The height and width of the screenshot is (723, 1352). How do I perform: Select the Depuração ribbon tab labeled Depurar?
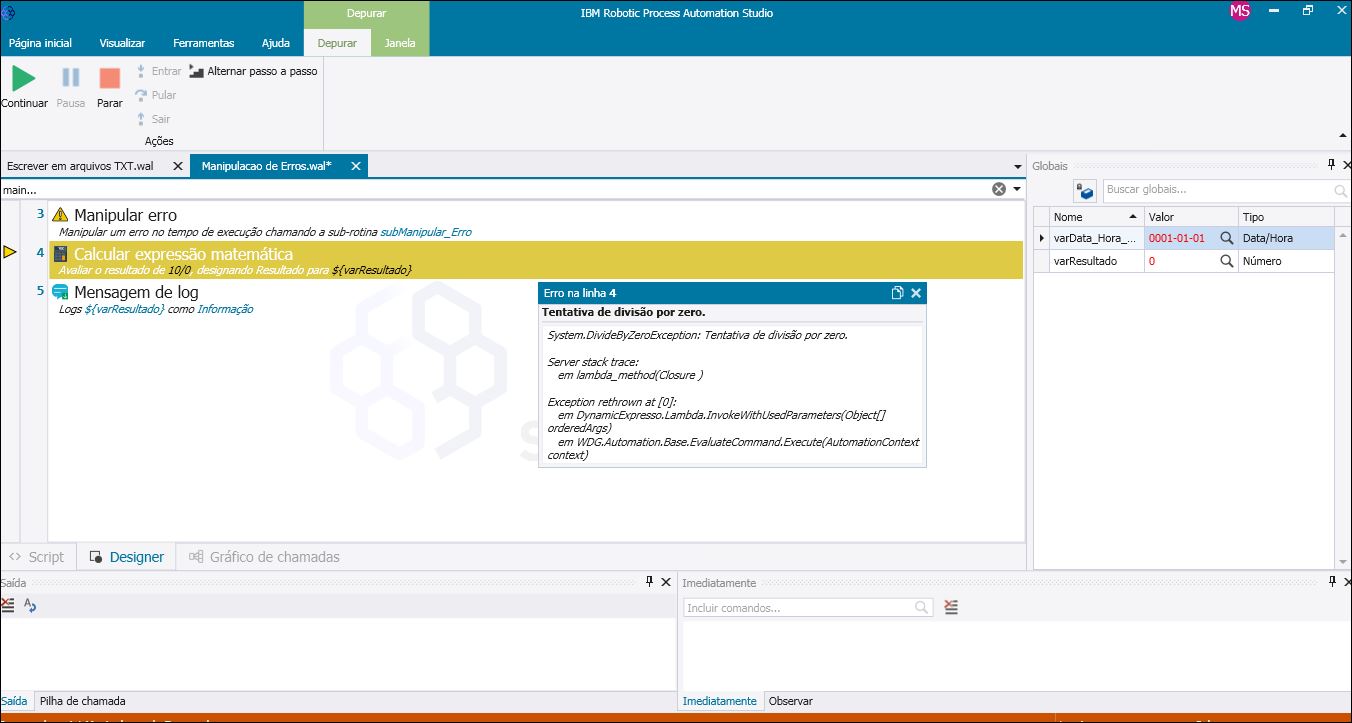(x=337, y=43)
